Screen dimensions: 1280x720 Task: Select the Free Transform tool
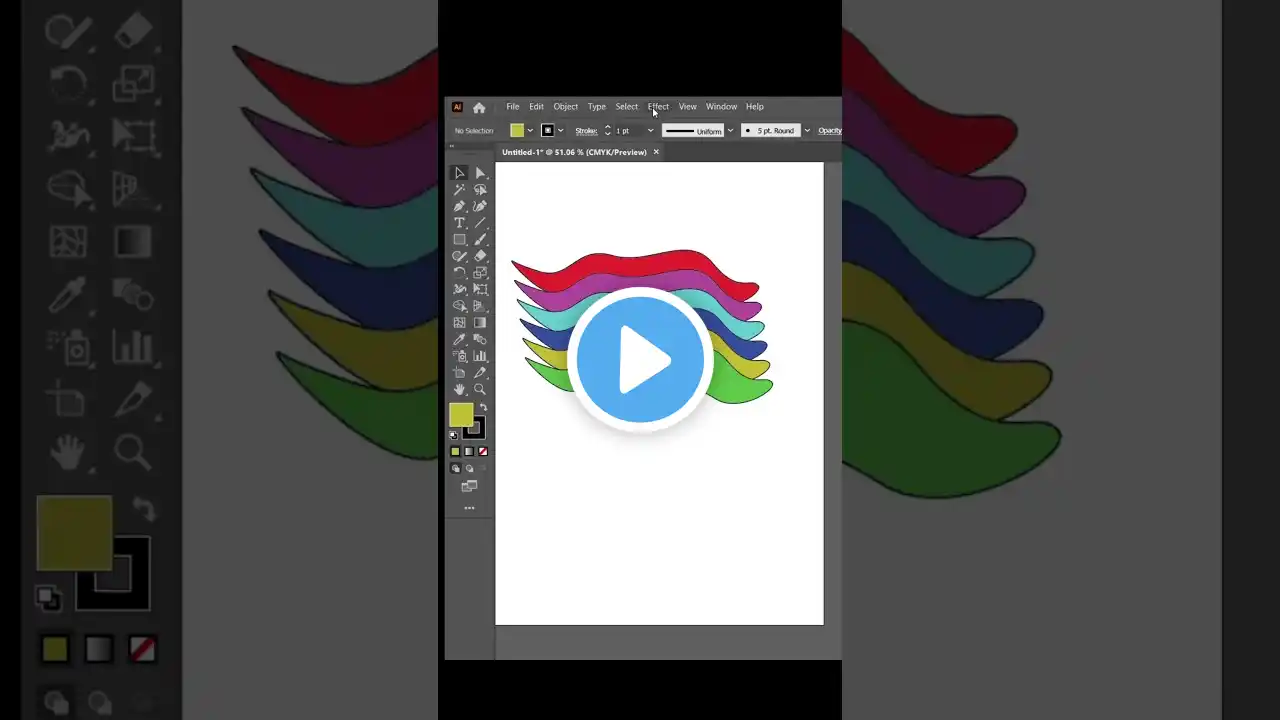pos(480,290)
